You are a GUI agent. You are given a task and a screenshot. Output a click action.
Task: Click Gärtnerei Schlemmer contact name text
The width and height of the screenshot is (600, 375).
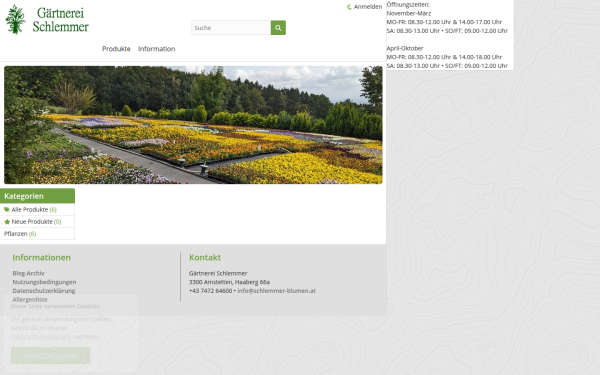tap(218, 273)
